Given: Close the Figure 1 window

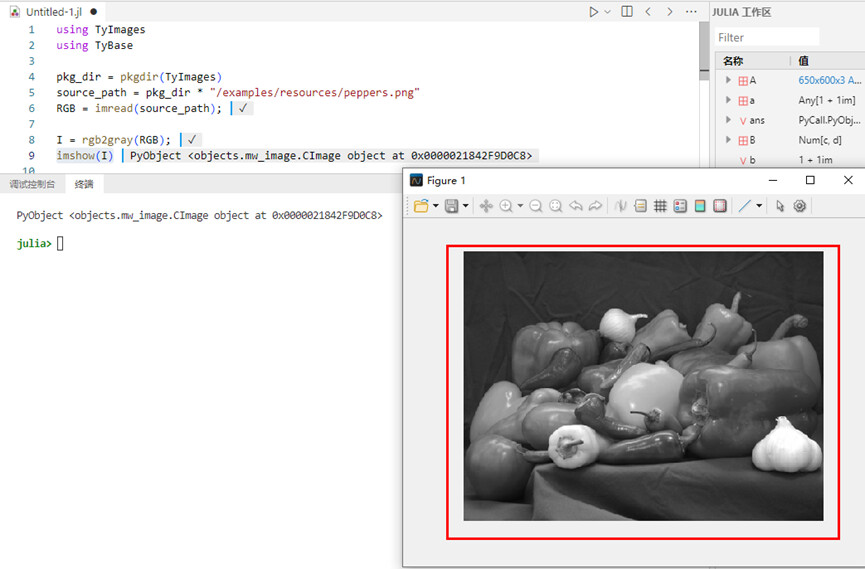Looking at the screenshot, I should click(x=848, y=180).
